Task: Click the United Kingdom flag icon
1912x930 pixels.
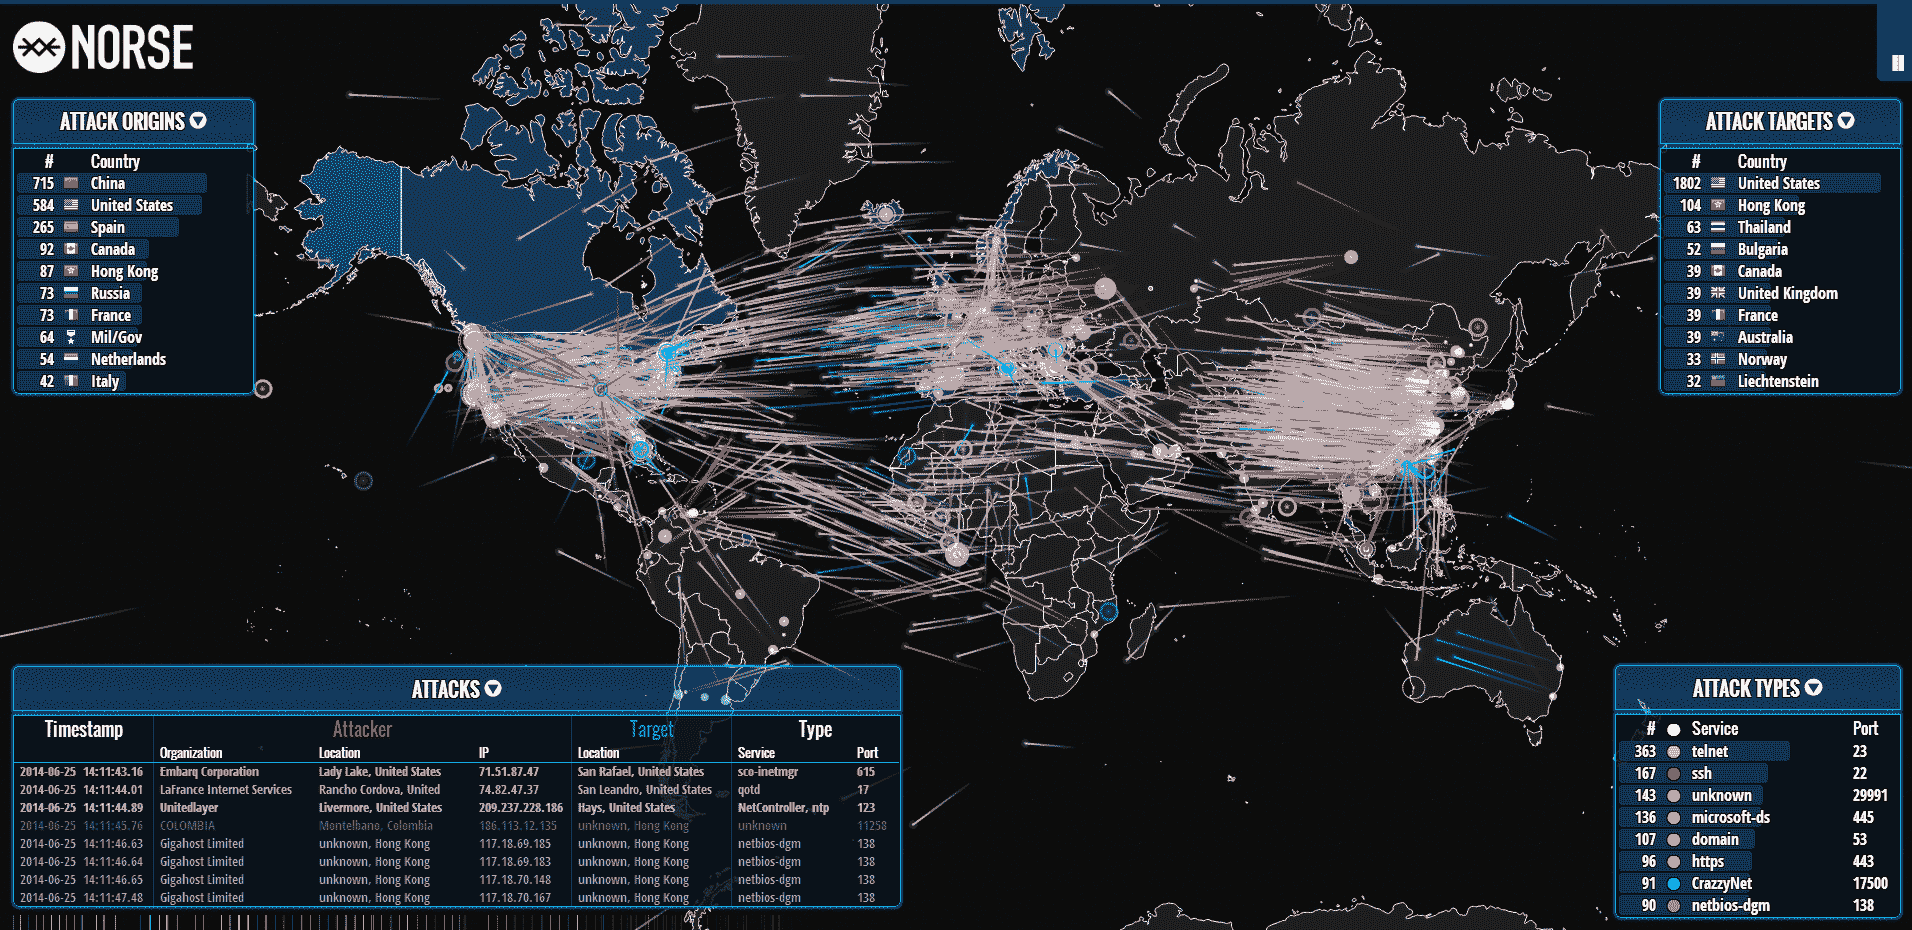Action: pyautogui.click(x=1718, y=293)
